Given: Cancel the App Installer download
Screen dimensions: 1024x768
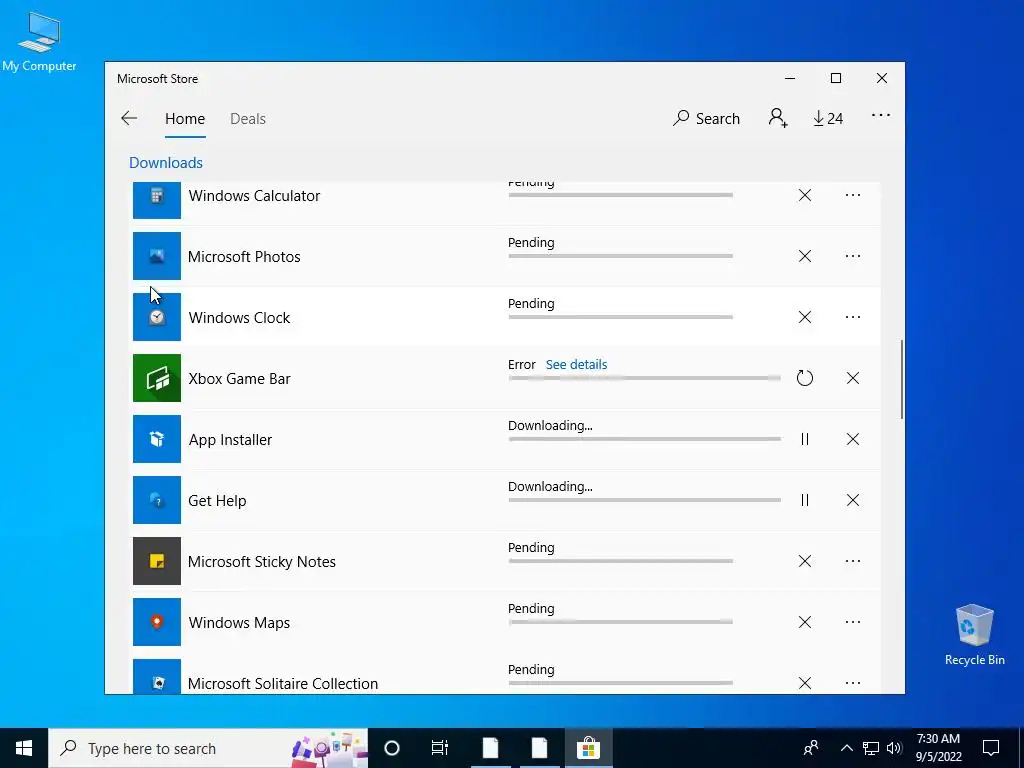Looking at the screenshot, I should coord(853,439).
